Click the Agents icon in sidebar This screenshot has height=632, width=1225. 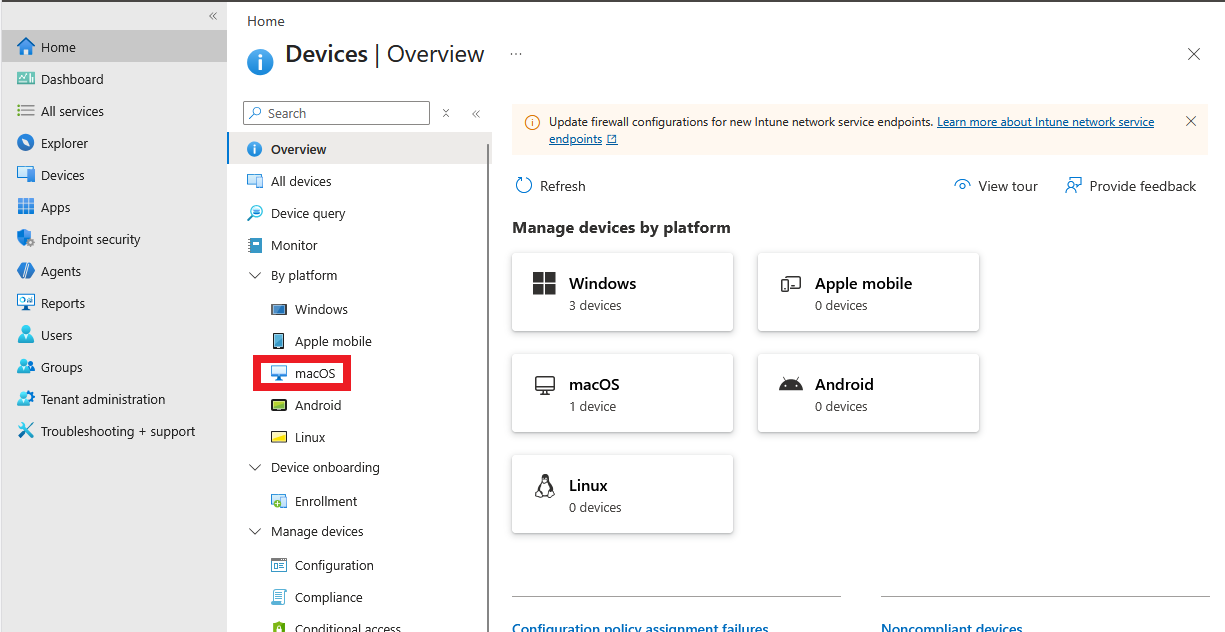(x=26, y=271)
